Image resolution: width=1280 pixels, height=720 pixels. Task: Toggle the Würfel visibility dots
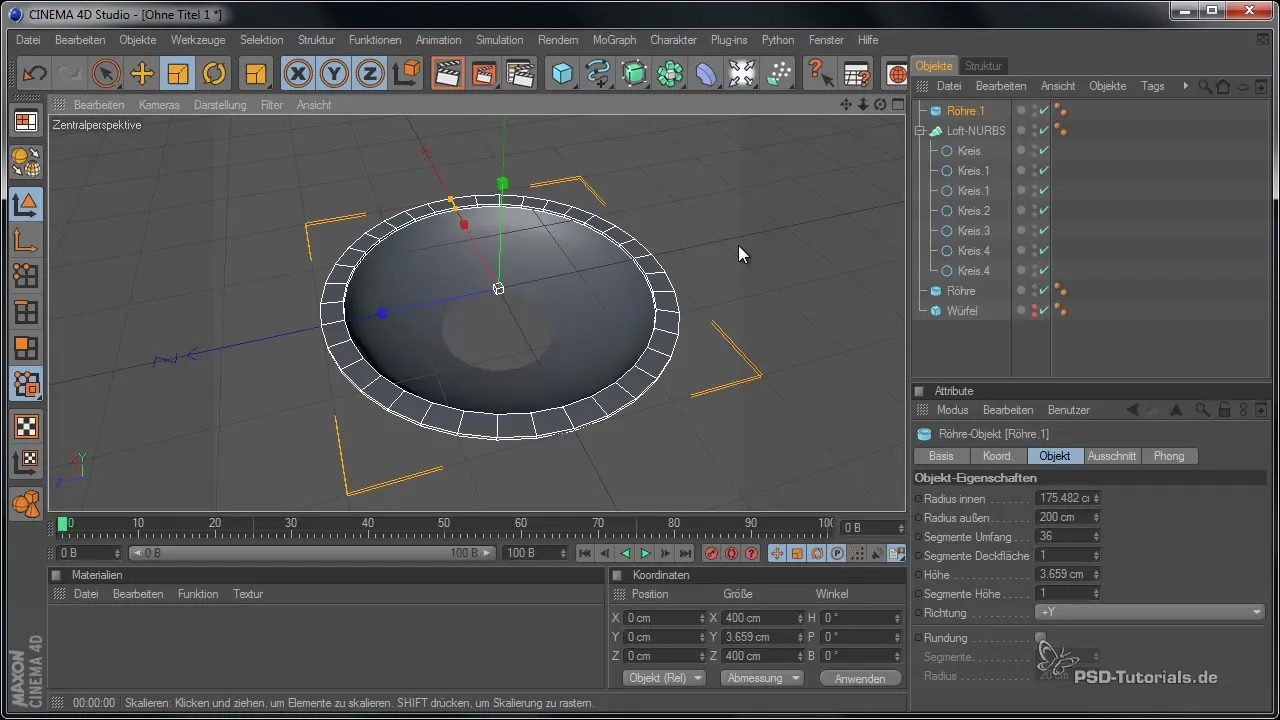[1034, 311]
